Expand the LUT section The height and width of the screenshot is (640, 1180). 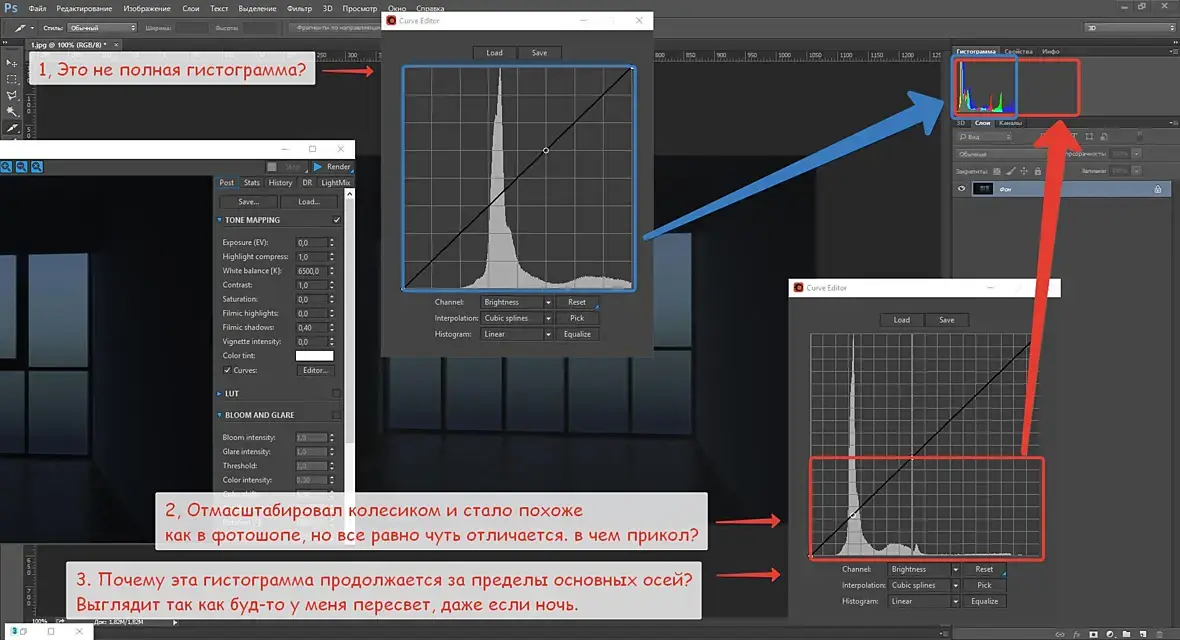tap(219, 393)
